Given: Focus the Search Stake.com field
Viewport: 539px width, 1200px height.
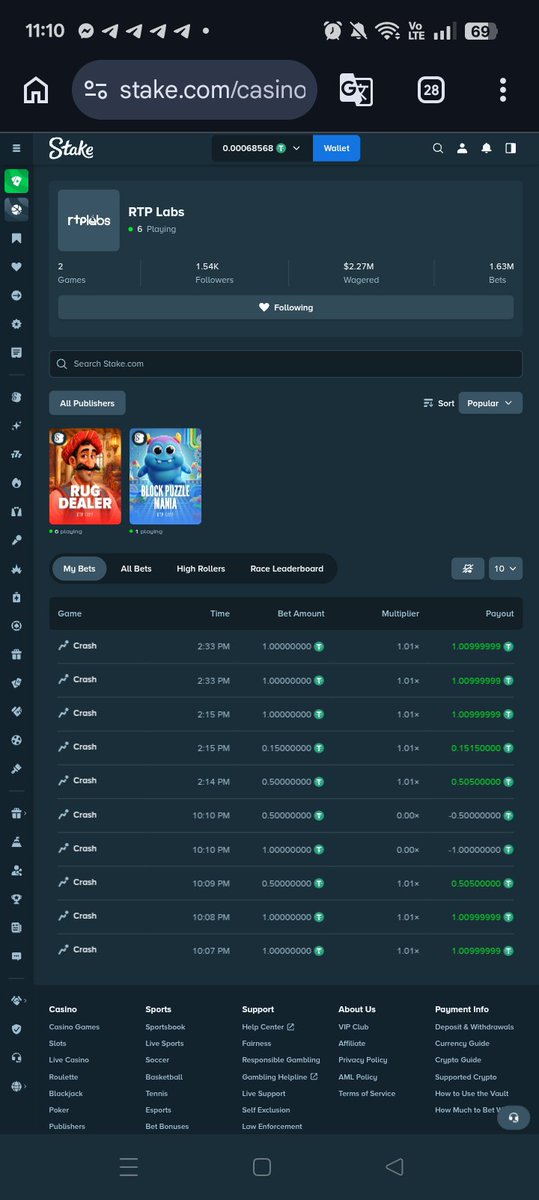Looking at the screenshot, I should tap(286, 364).
